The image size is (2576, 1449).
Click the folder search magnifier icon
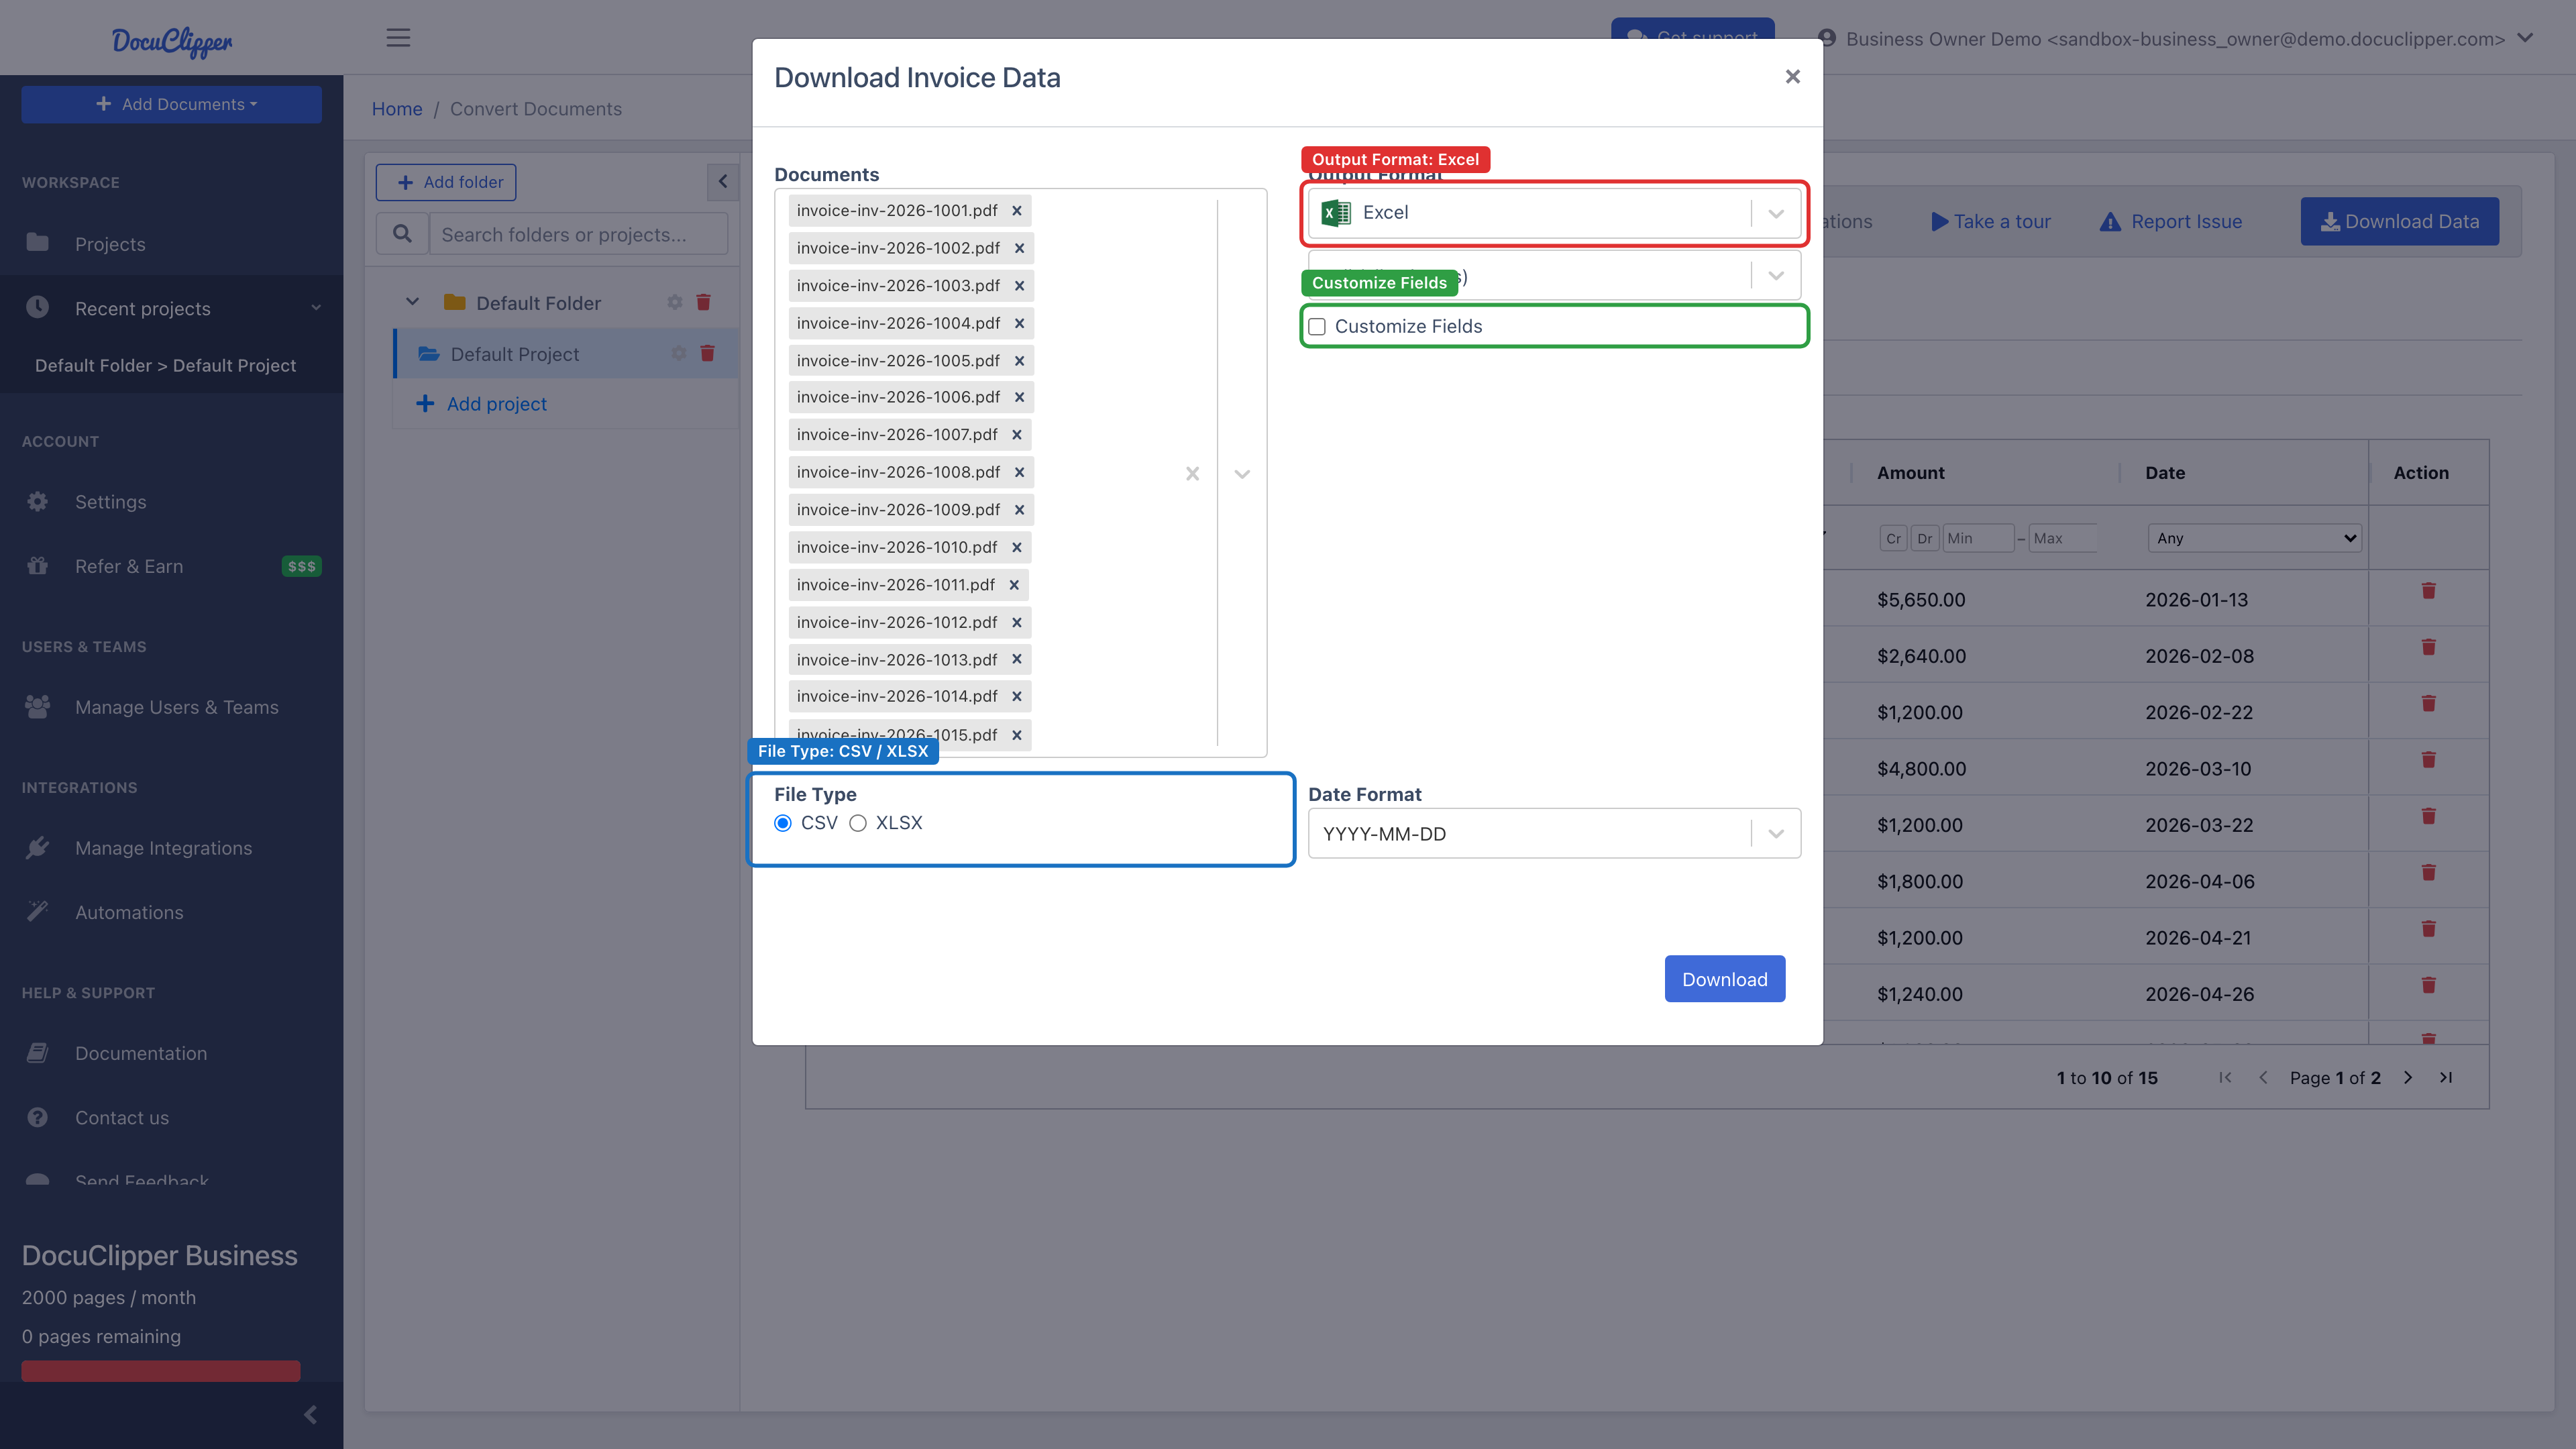coord(402,234)
